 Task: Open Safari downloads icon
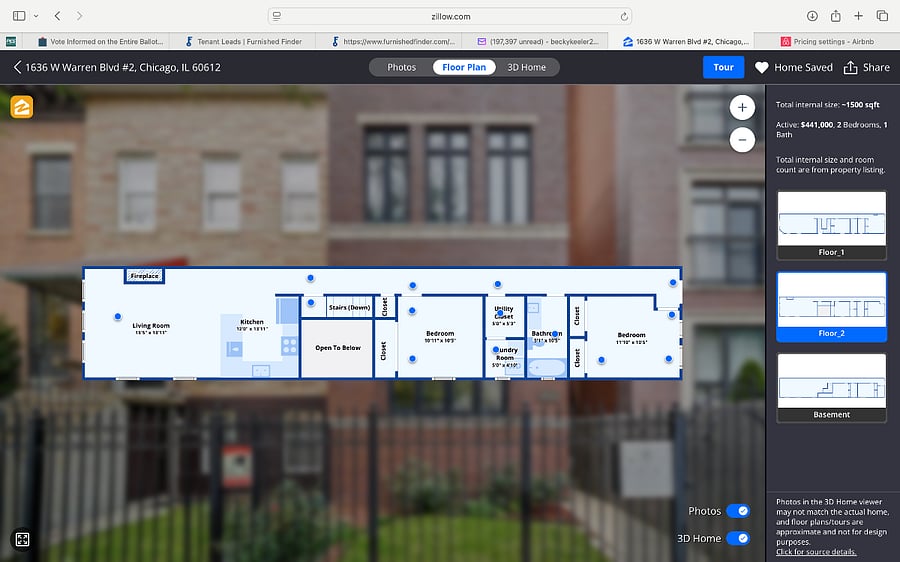[x=812, y=16]
